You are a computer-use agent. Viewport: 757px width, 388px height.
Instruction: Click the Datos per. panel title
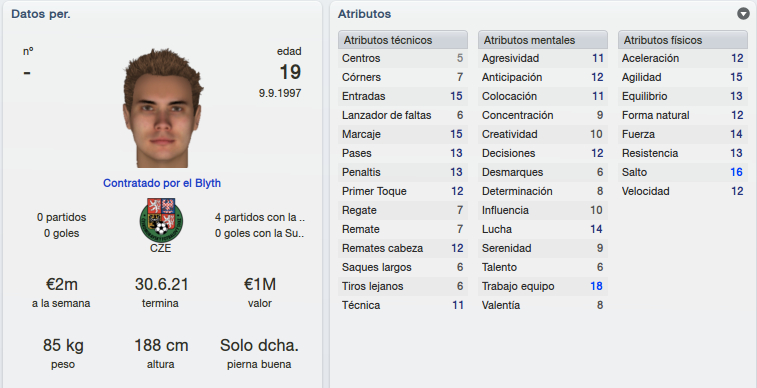(41, 14)
